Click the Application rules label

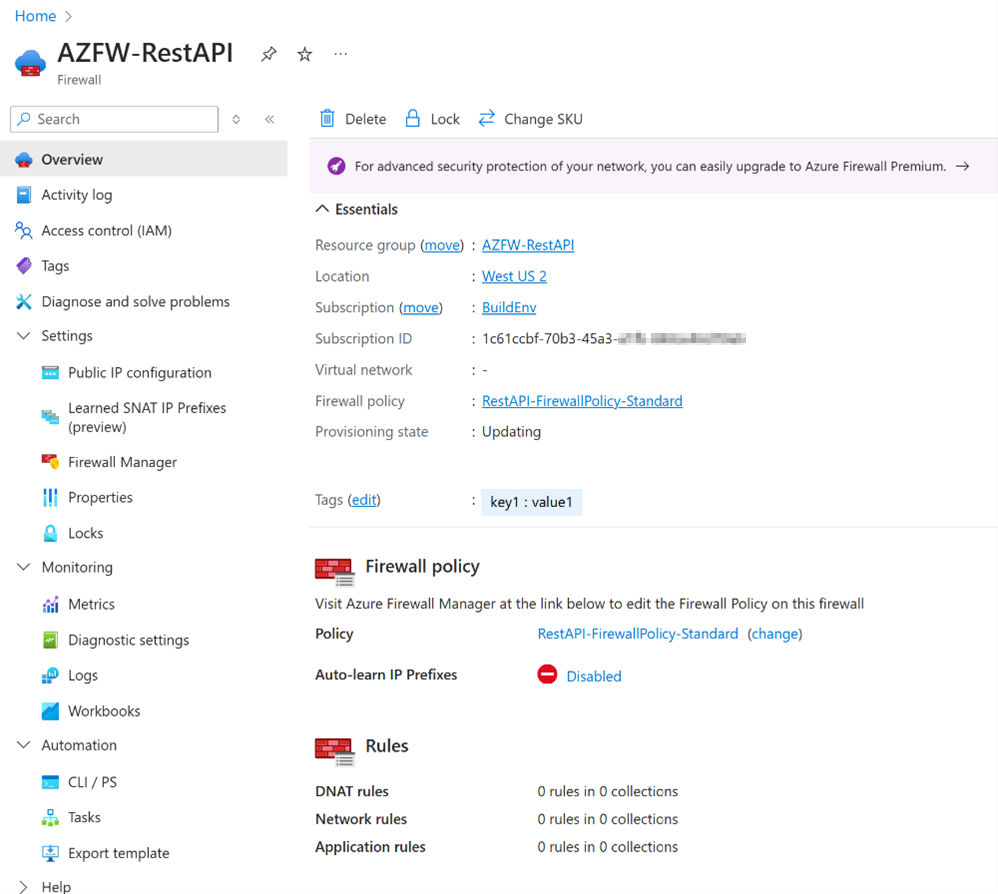pos(370,847)
